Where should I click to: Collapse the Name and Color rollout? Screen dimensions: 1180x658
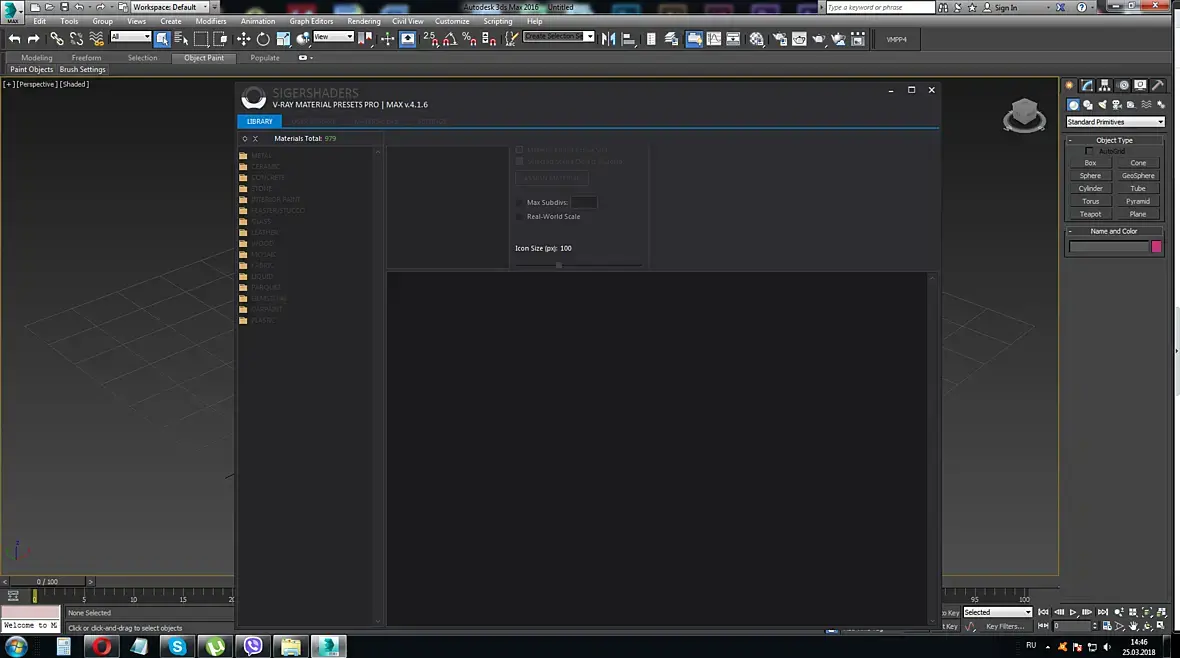click(x=1115, y=231)
